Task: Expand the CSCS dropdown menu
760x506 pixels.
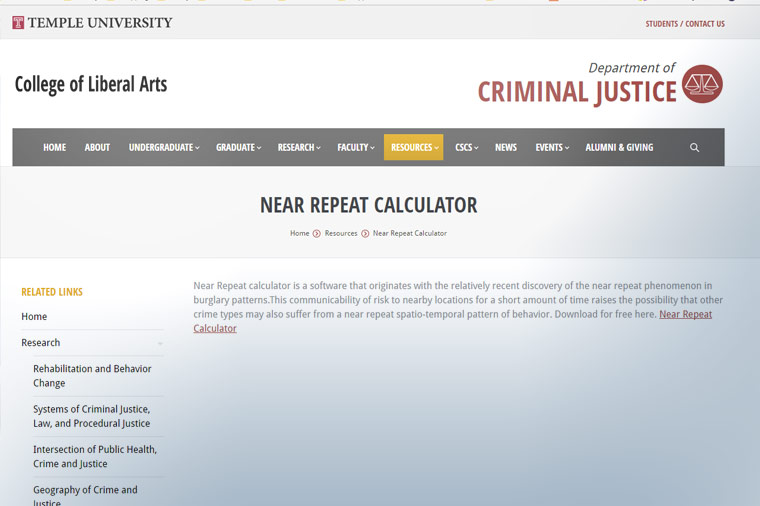Action: click(x=466, y=147)
